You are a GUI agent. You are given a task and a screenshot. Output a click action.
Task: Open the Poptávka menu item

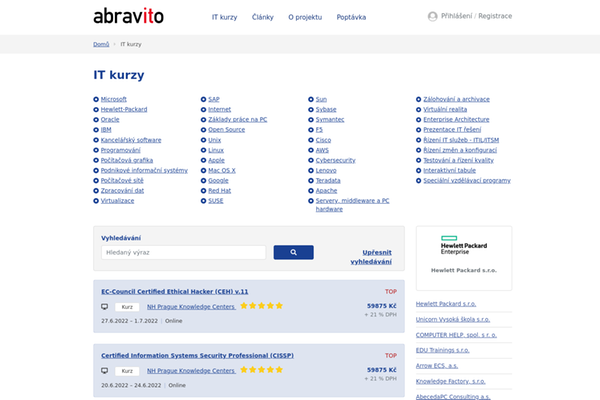(351, 17)
